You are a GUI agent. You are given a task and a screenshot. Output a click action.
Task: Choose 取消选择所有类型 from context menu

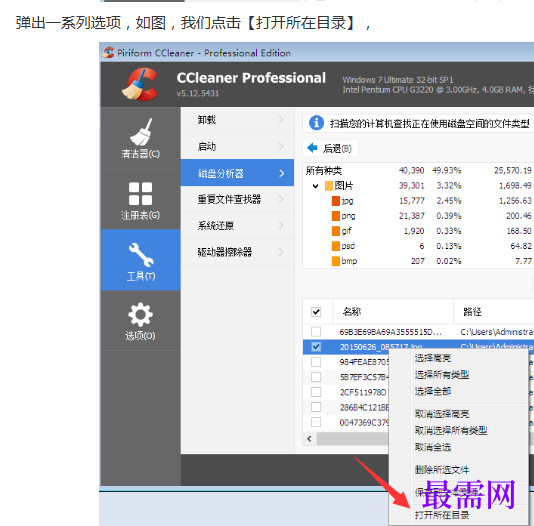(451, 430)
